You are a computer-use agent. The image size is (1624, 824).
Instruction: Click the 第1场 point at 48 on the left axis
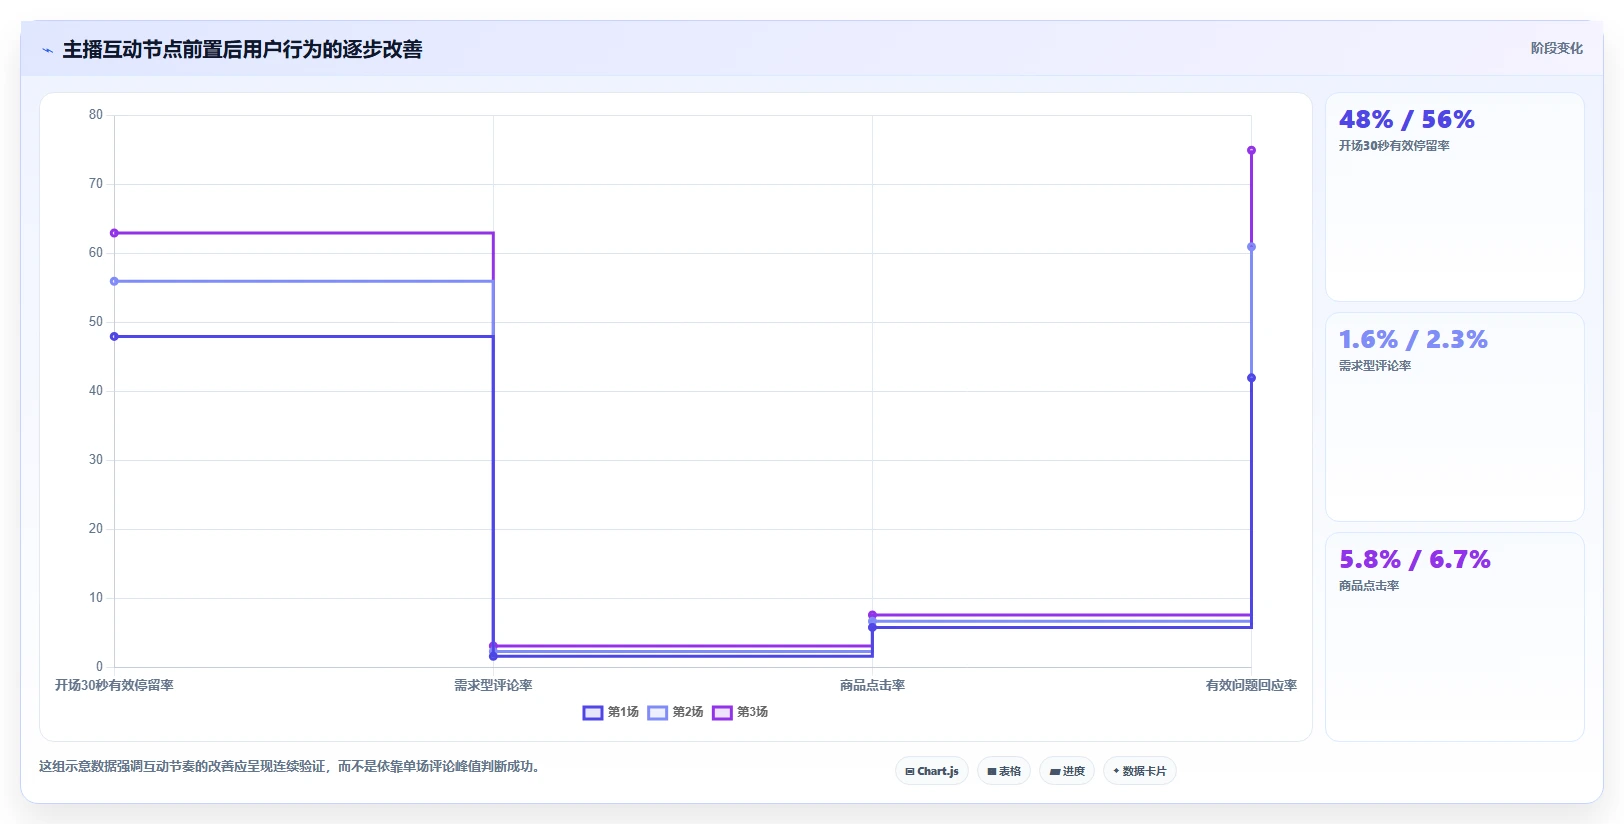(x=114, y=336)
